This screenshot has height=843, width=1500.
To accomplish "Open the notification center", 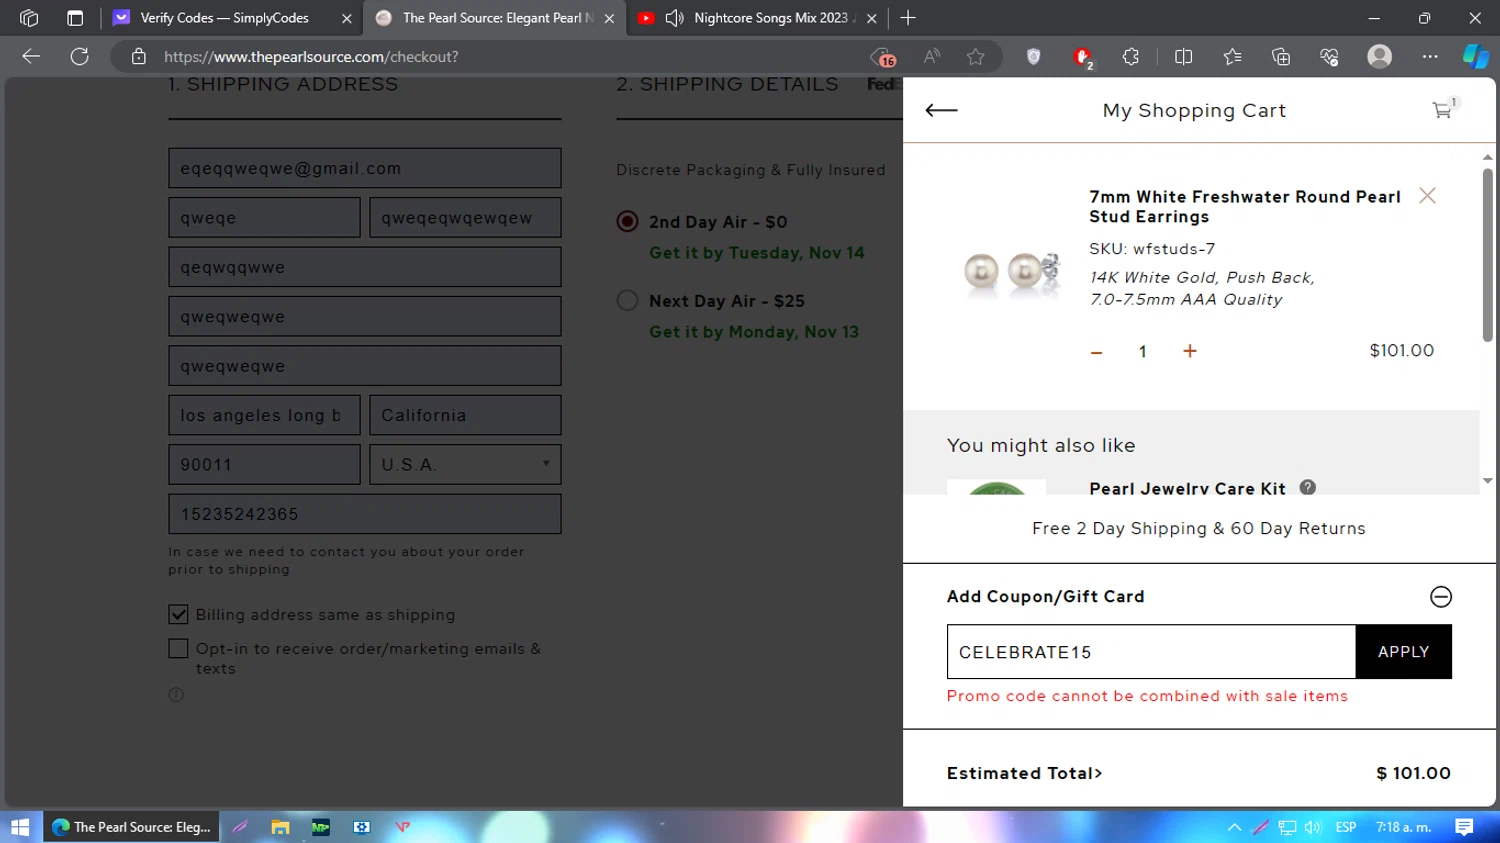I will [x=1464, y=827].
